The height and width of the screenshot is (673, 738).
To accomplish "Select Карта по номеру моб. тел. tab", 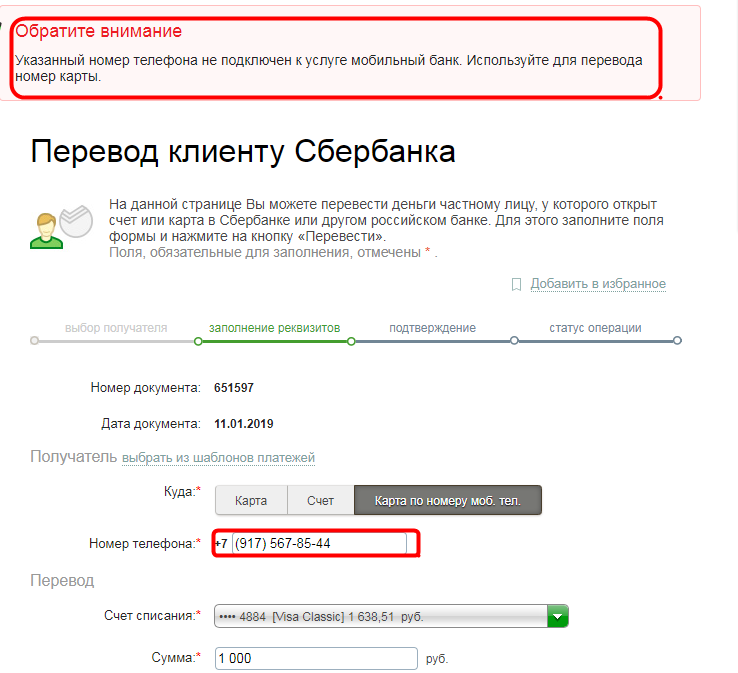I will point(448,500).
